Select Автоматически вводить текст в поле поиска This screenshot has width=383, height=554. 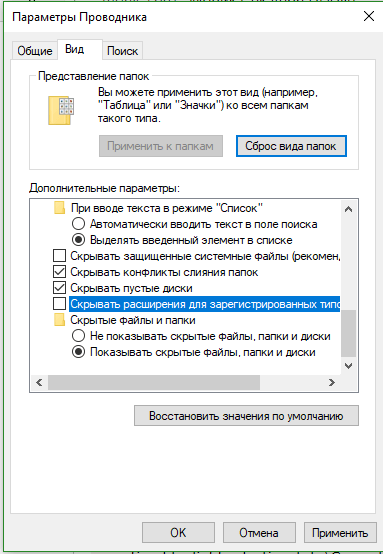(78, 224)
